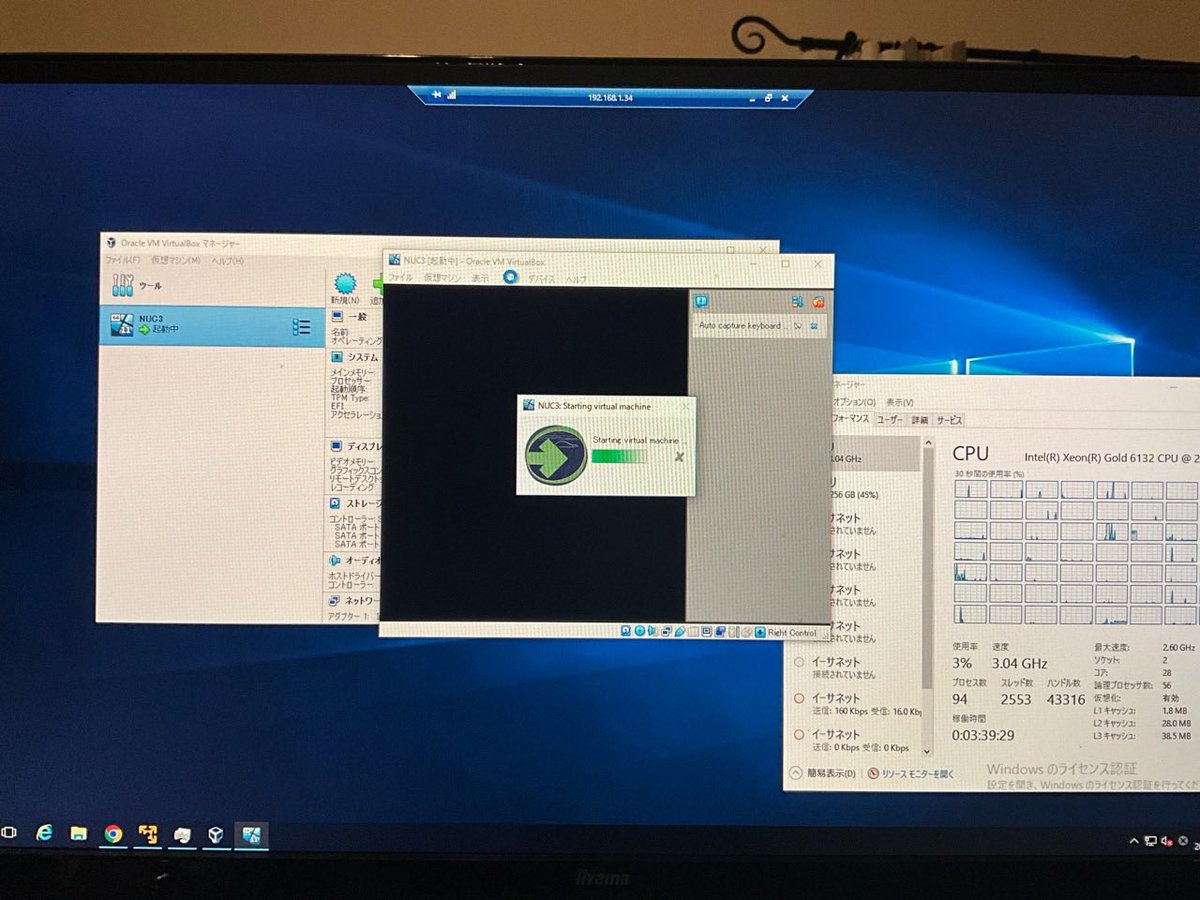1200x900 pixels.
Task: Click the mute icon on Auto capture keyboard notification
Action: tap(798, 326)
